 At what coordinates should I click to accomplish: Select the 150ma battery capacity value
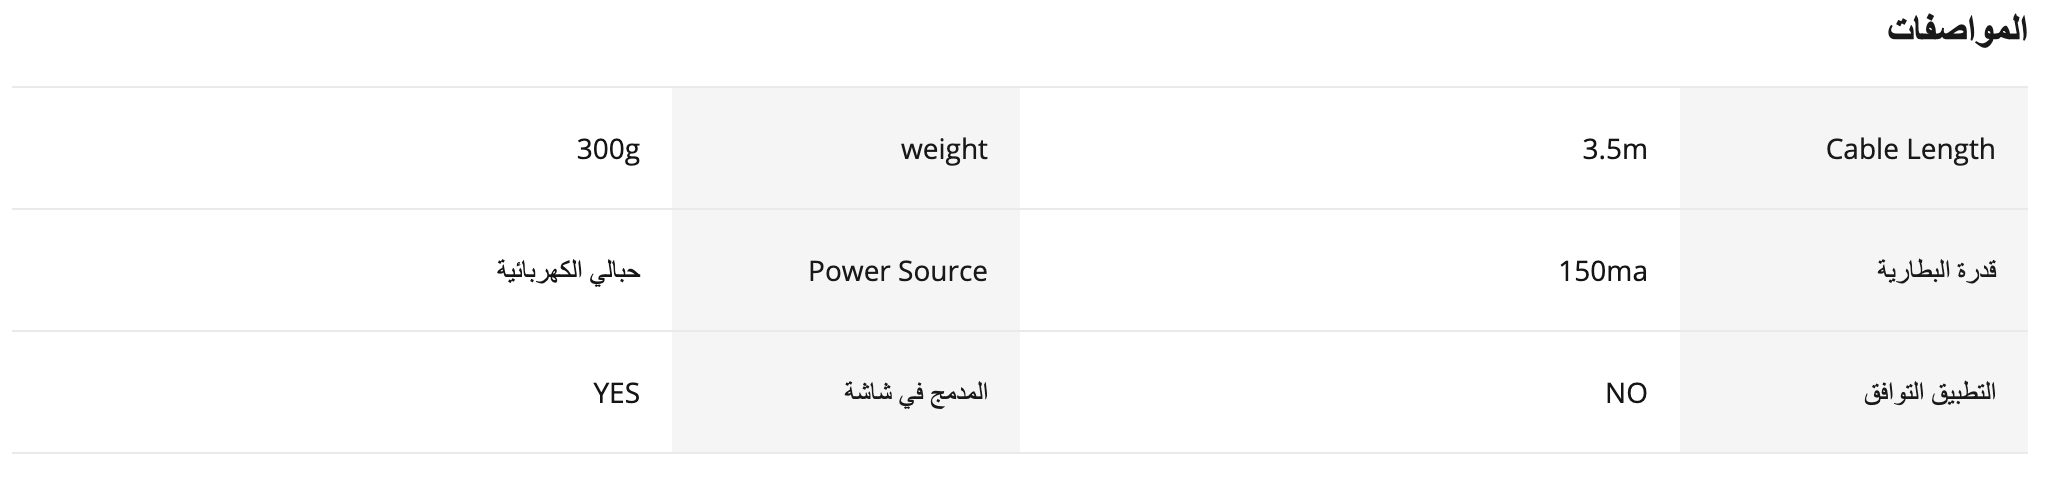tap(1602, 271)
